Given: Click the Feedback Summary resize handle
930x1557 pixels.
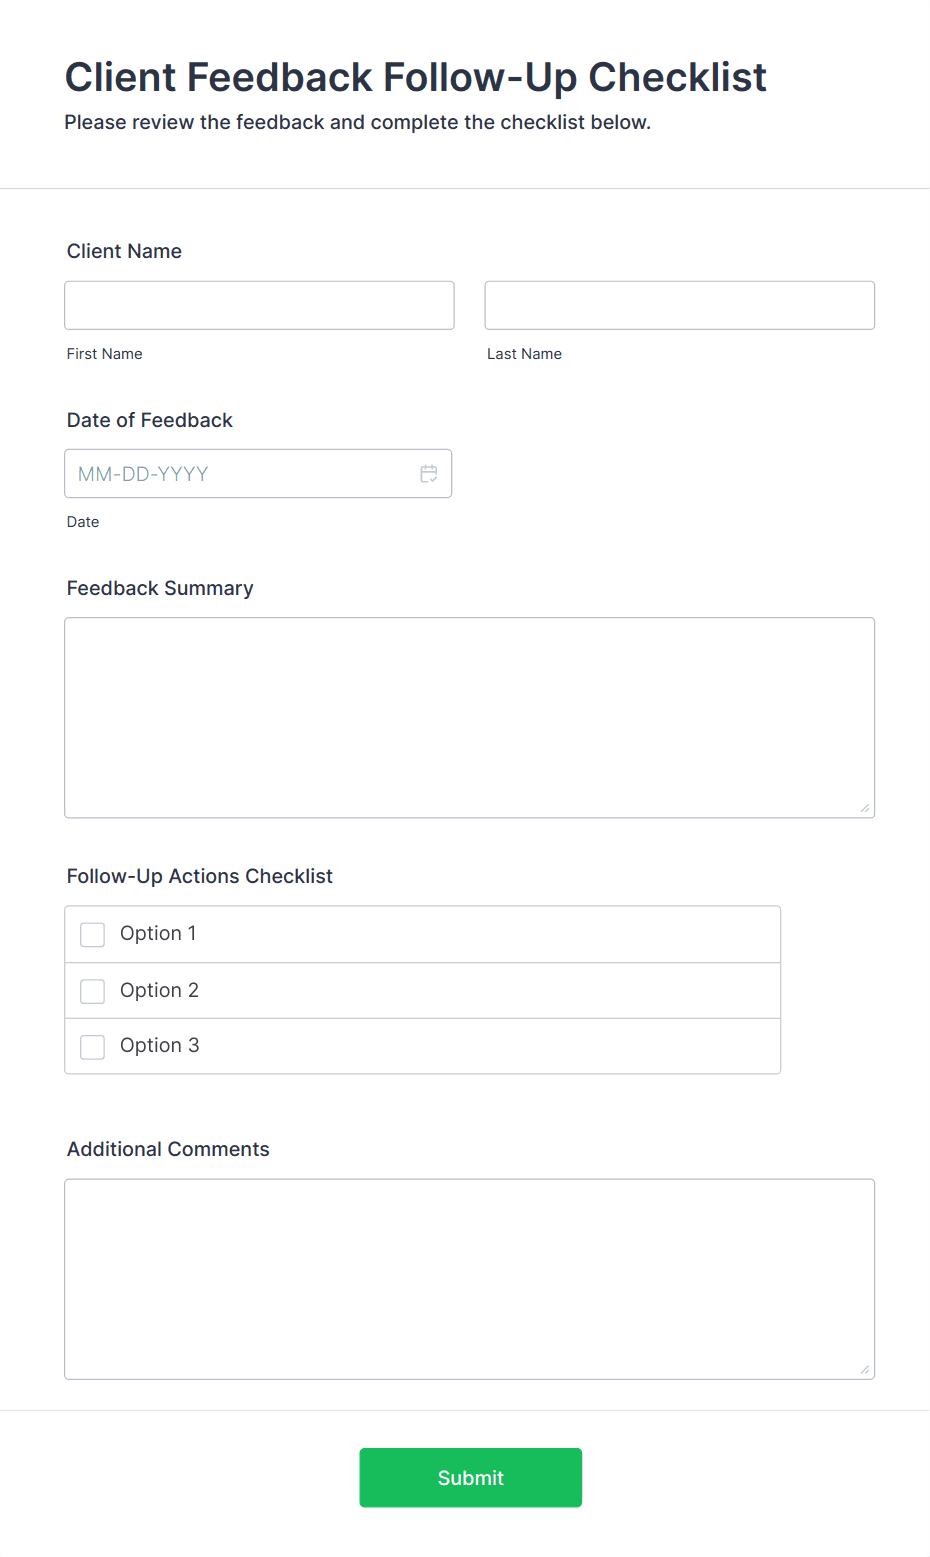Looking at the screenshot, I should 864,808.
